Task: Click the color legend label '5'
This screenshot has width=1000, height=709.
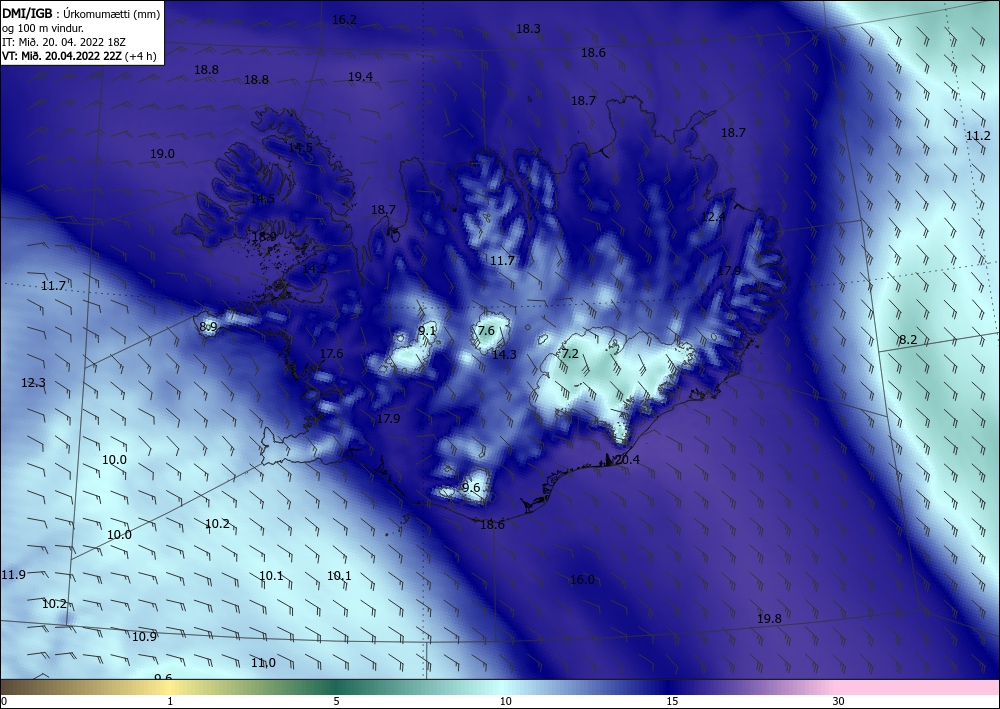Action: pyautogui.click(x=337, y=702)
